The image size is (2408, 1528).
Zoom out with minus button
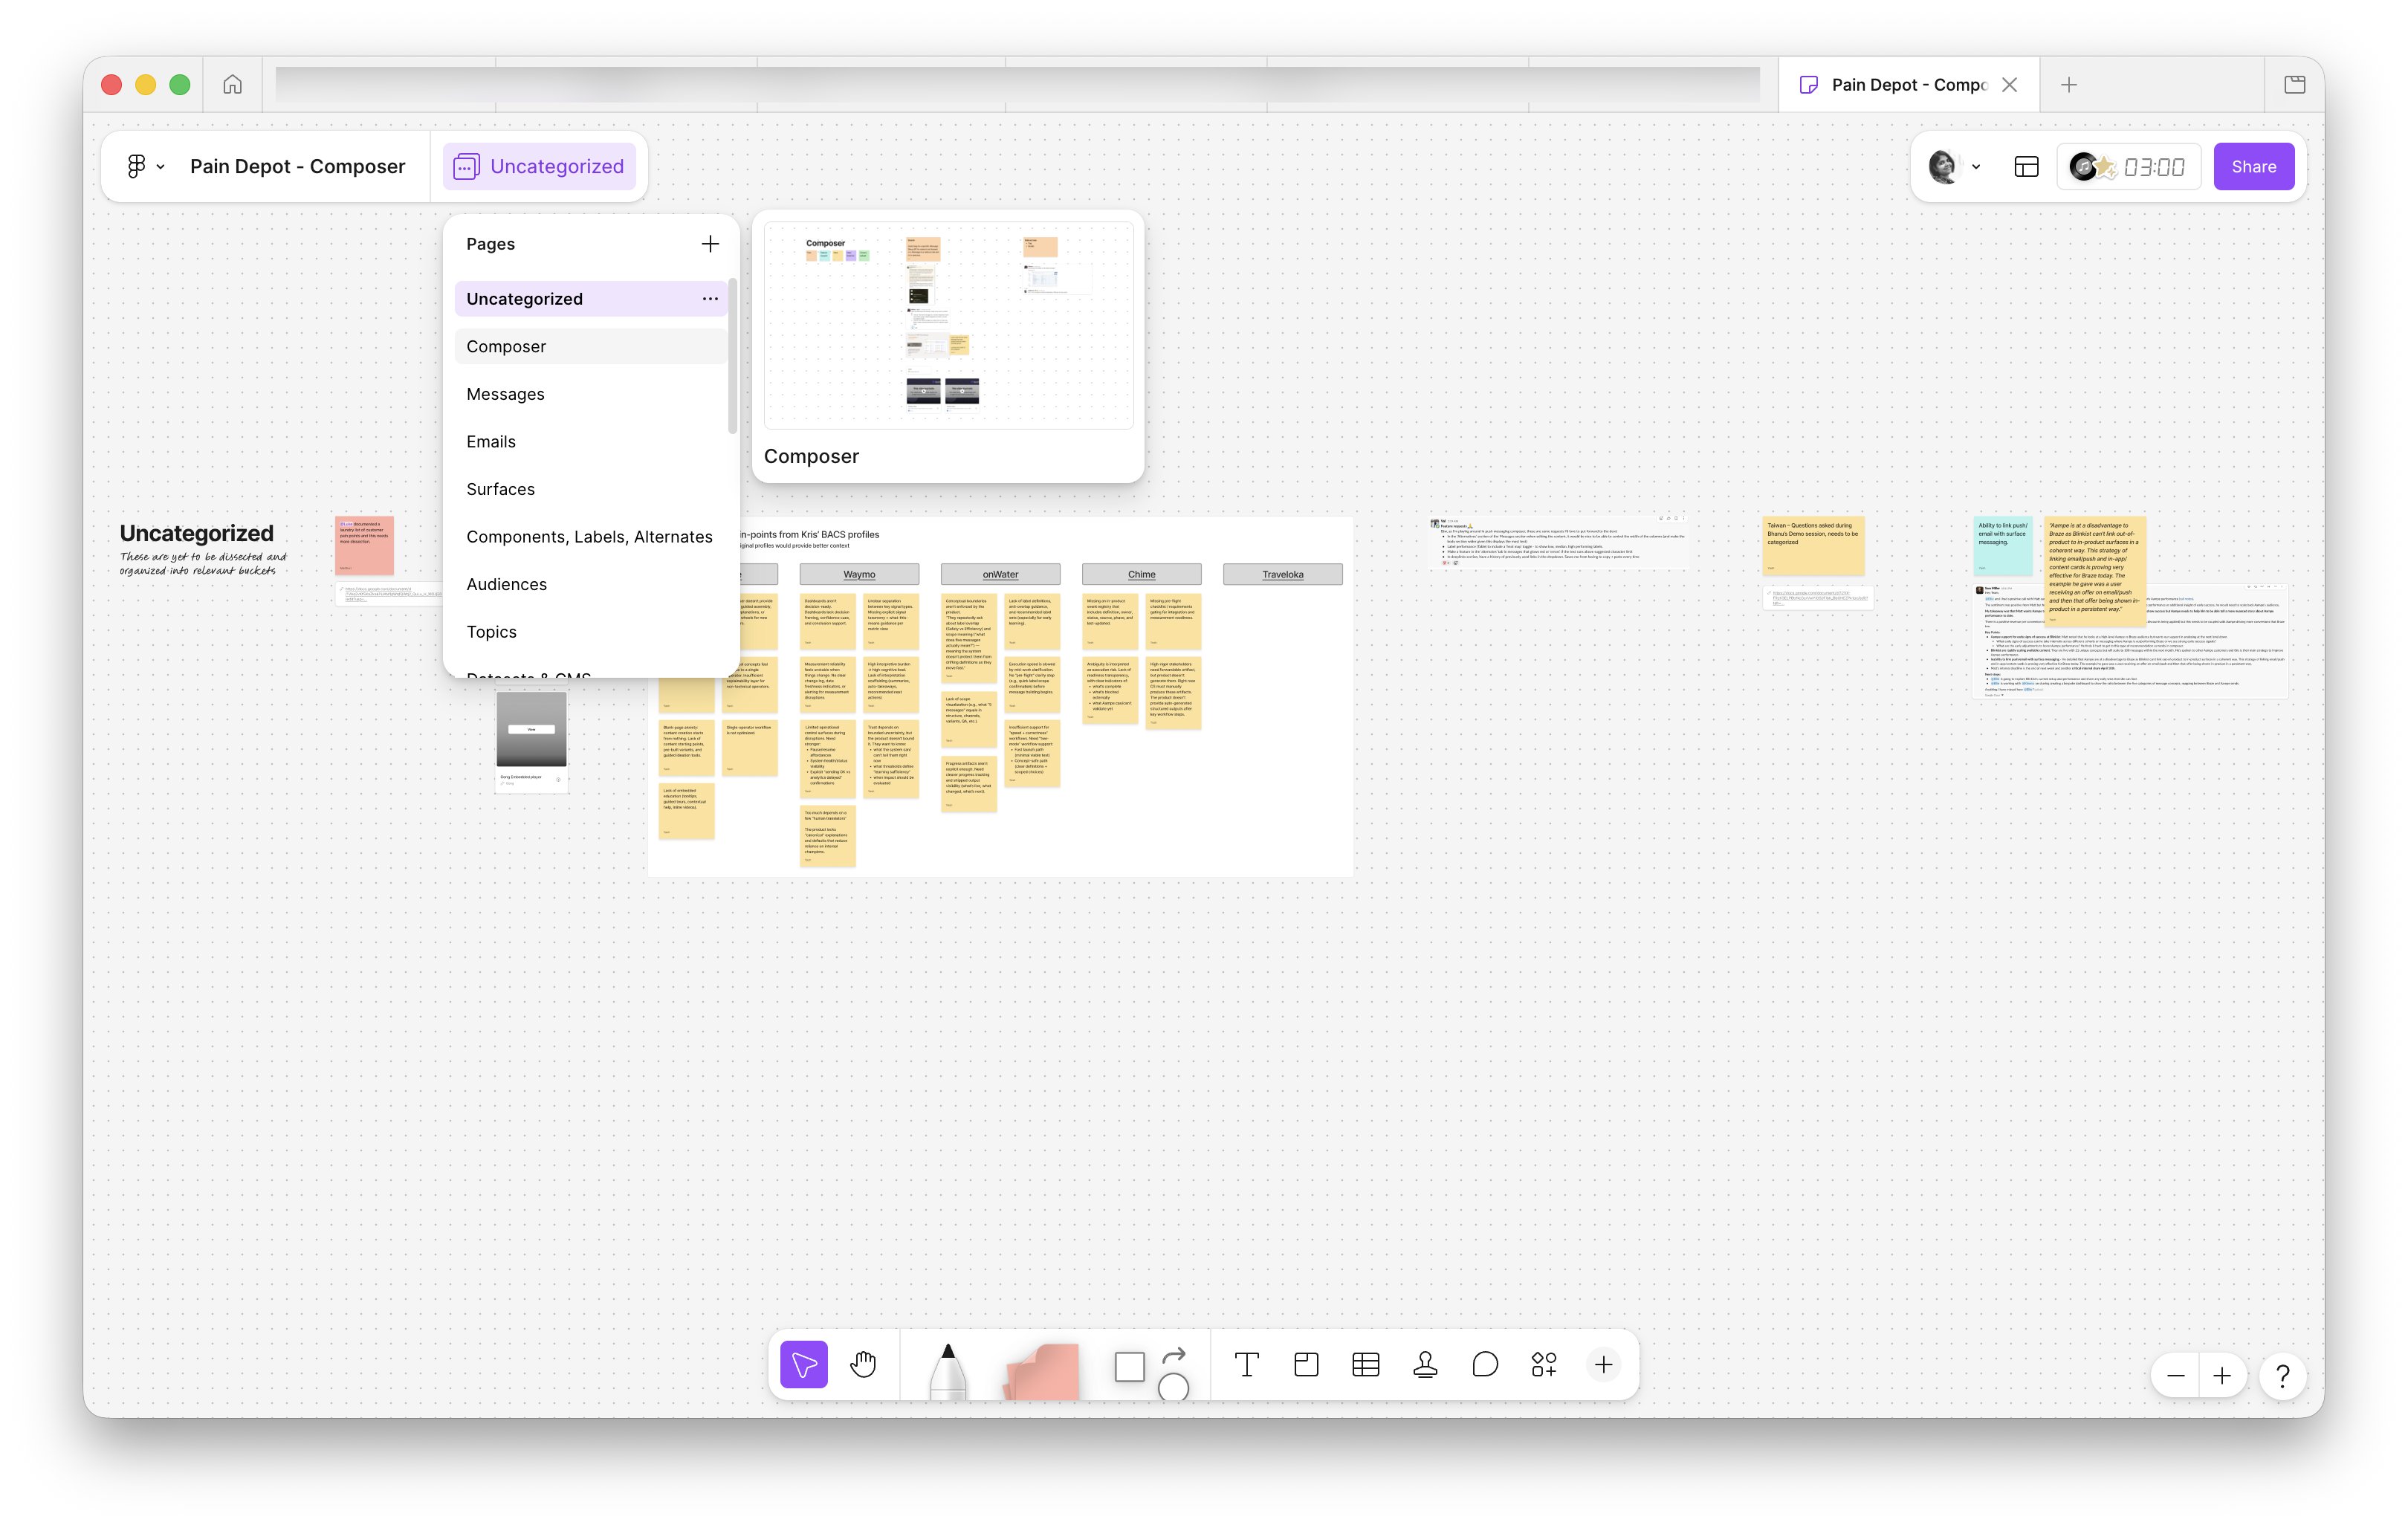(x=2175, y=1377)
